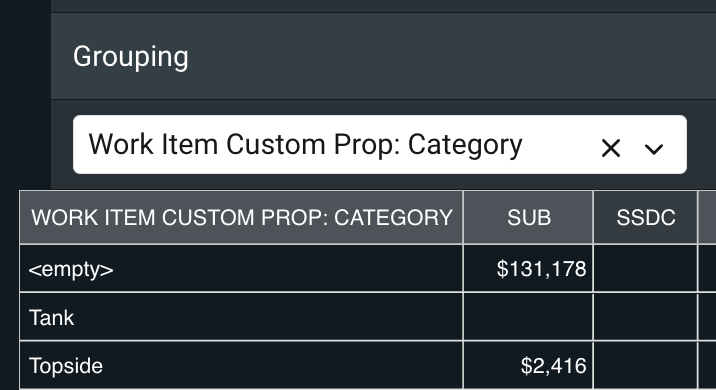The image size is (716, 390).
Task: Click the cell after SSDC in <empty> row
Action: tap(707, 269)
